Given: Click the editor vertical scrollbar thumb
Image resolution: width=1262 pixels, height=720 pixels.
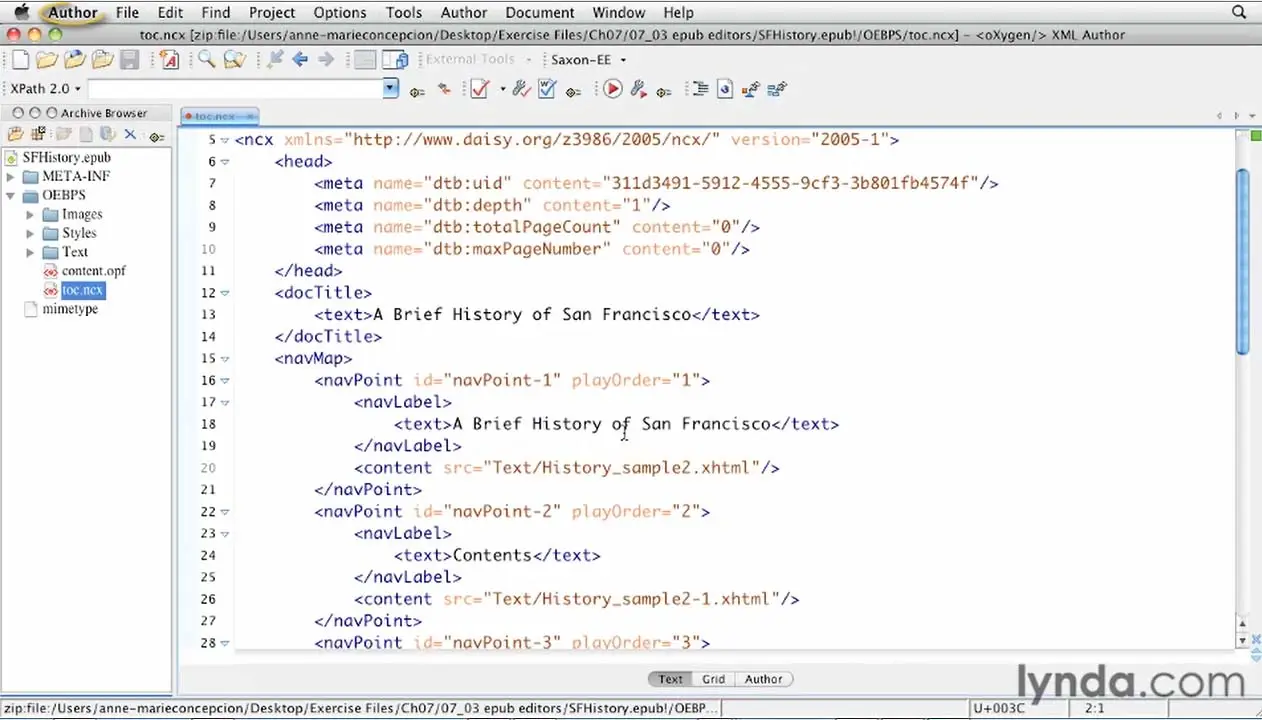Looking at the screenshot, I should pyautogui.click(x=1242, y=260).
